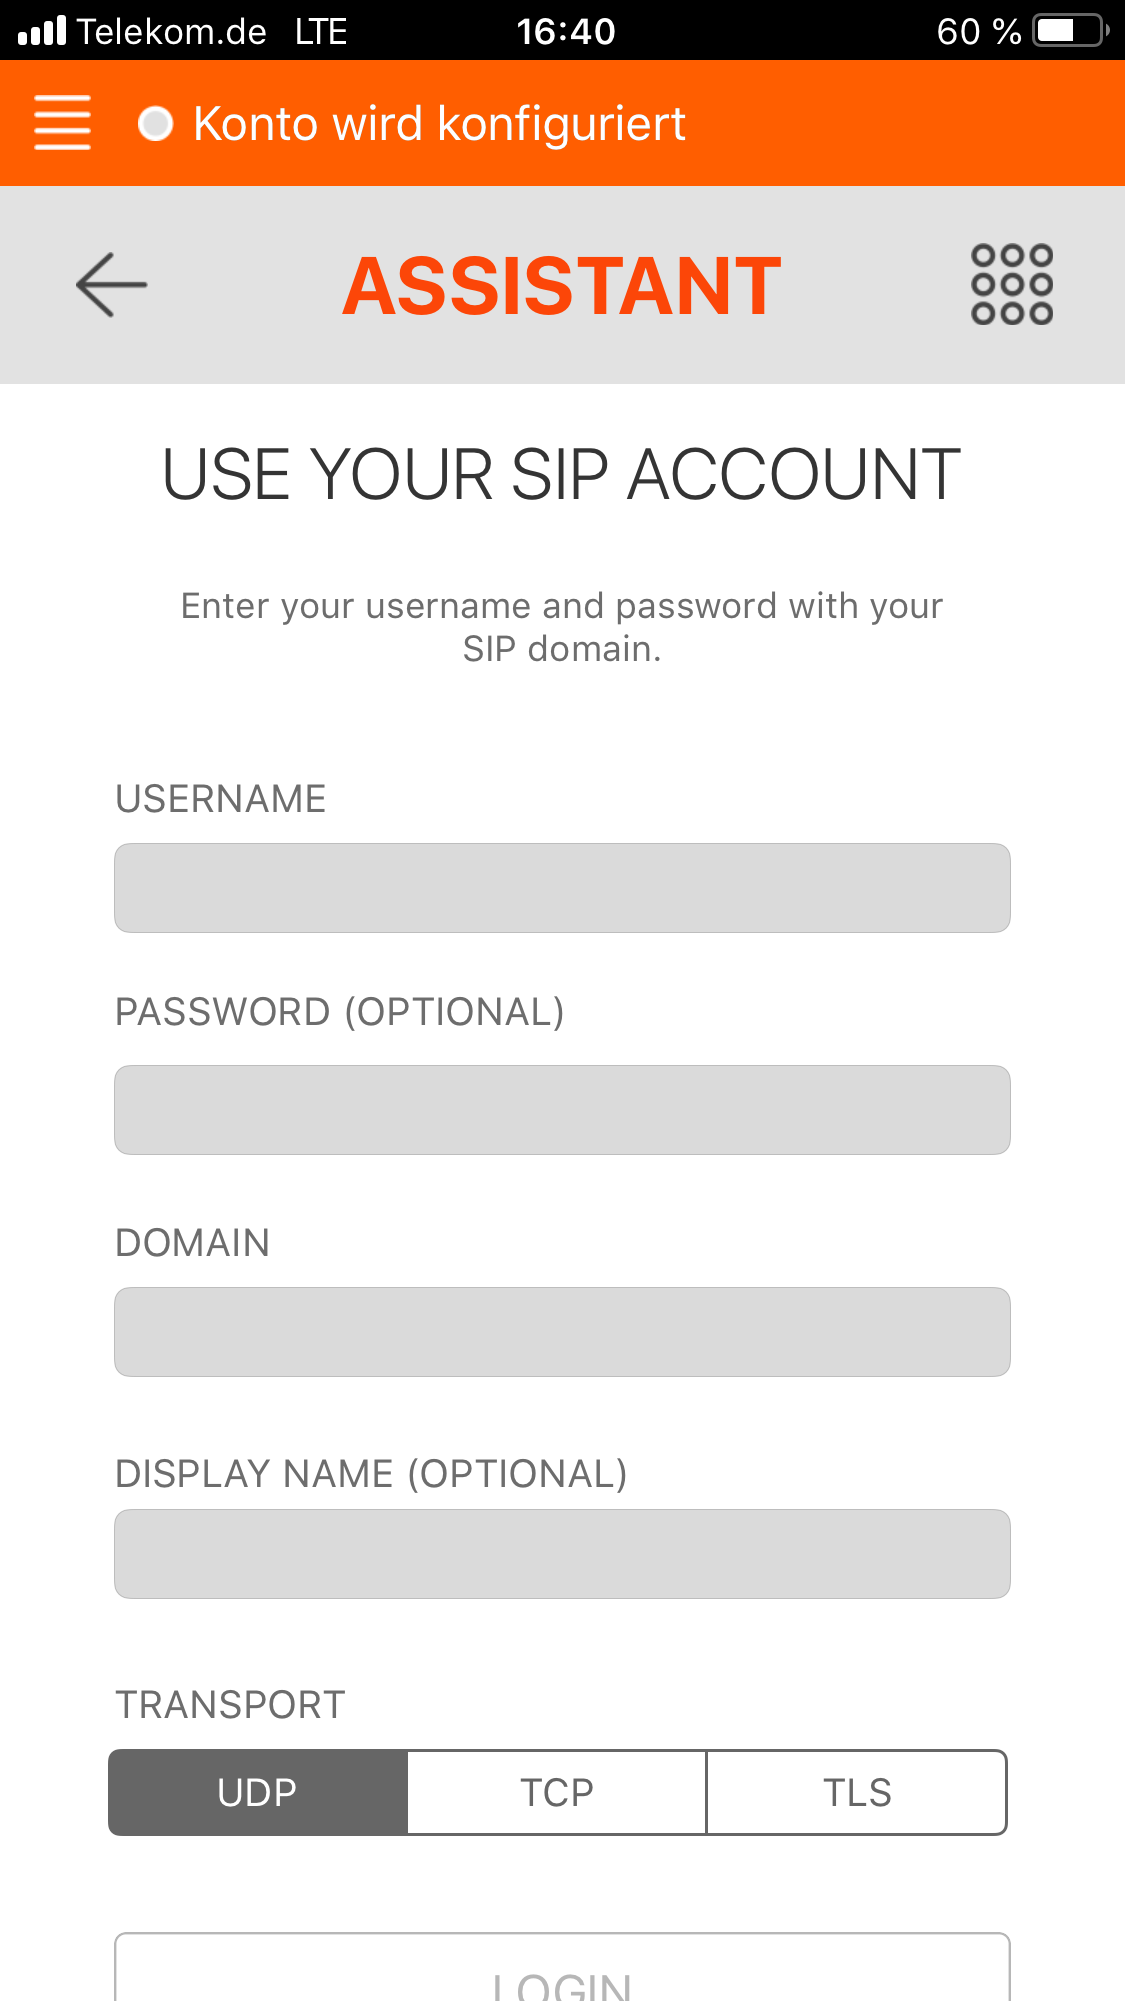
Task: Tap the battery icon in status bar
Action: [1069, 31]
